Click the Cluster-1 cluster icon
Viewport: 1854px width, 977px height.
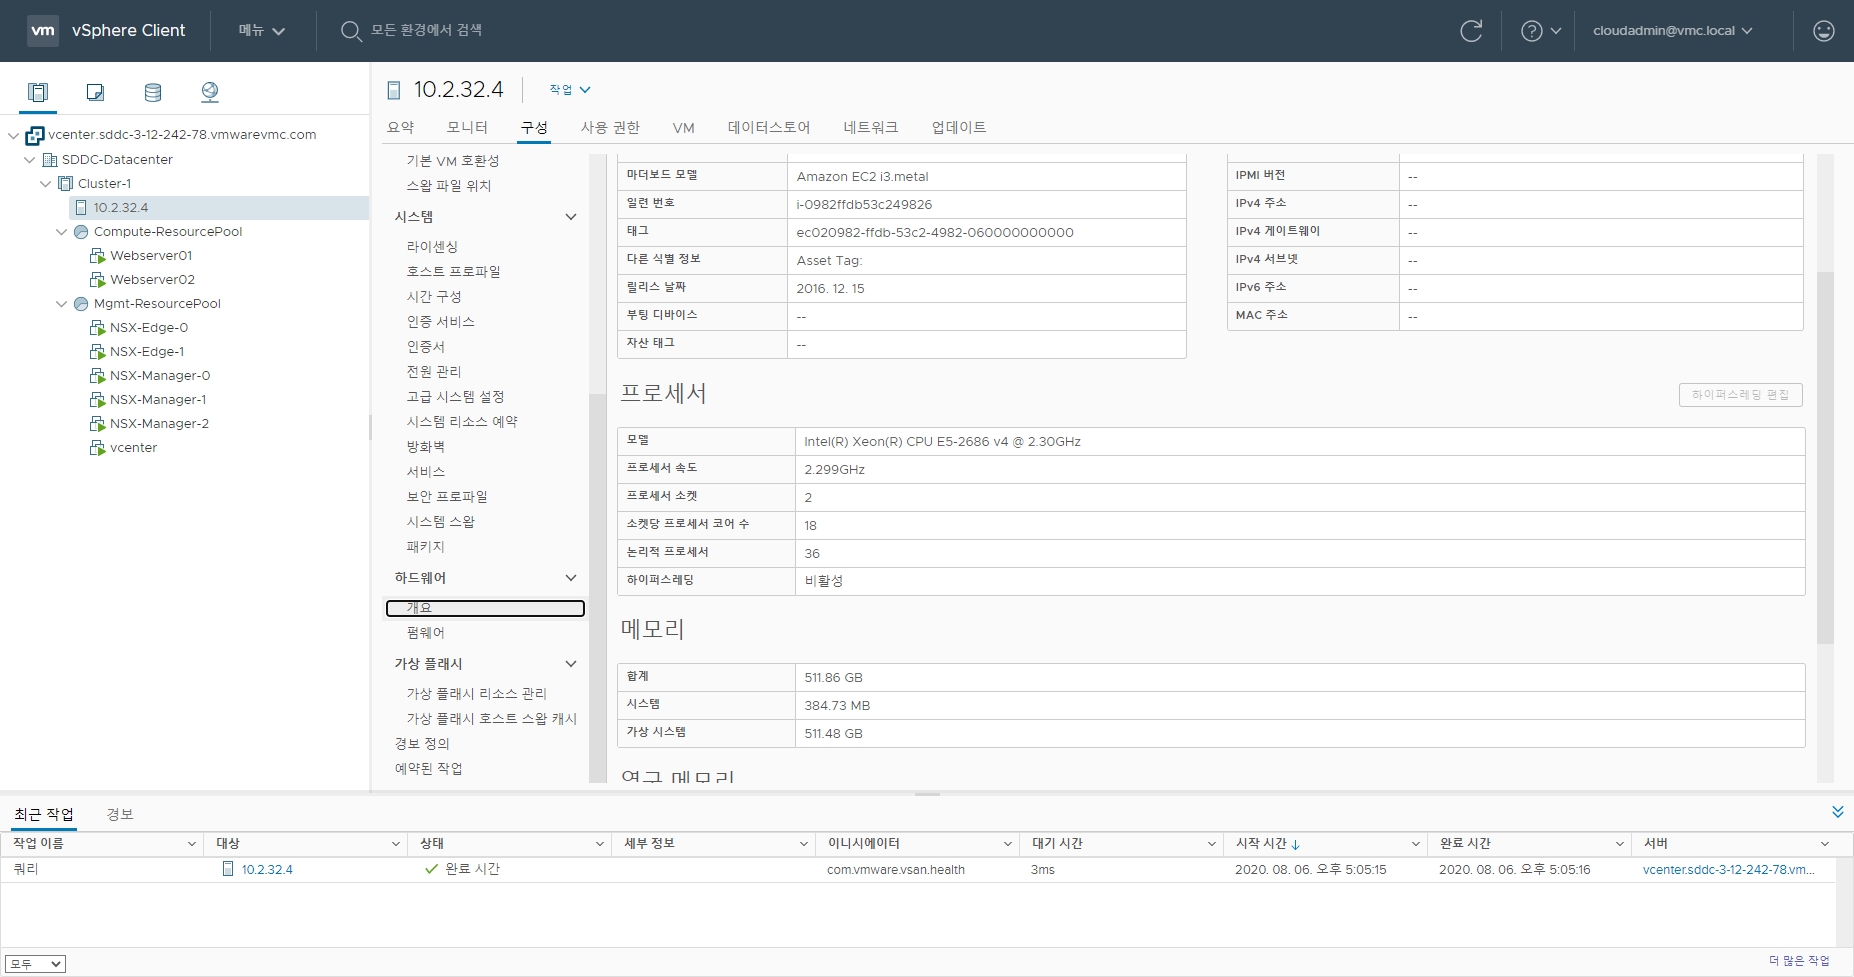(66, 184)
